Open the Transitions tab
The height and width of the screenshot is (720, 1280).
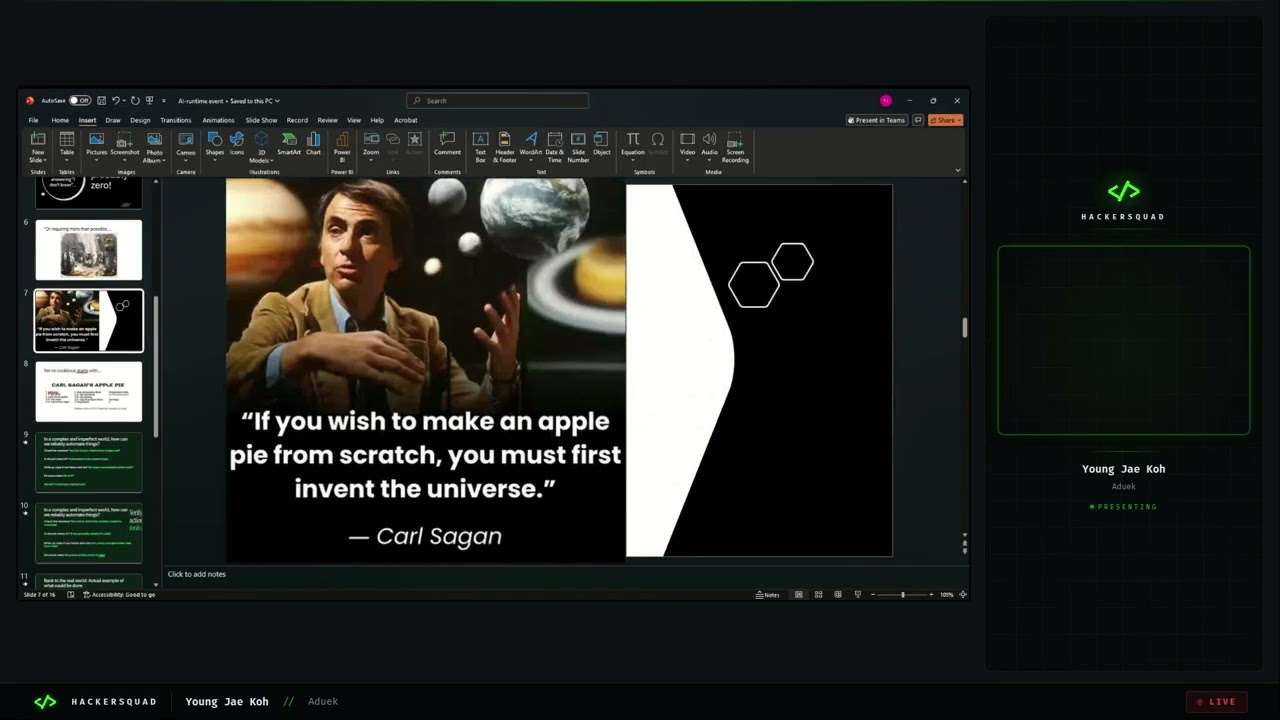(176, 120)
